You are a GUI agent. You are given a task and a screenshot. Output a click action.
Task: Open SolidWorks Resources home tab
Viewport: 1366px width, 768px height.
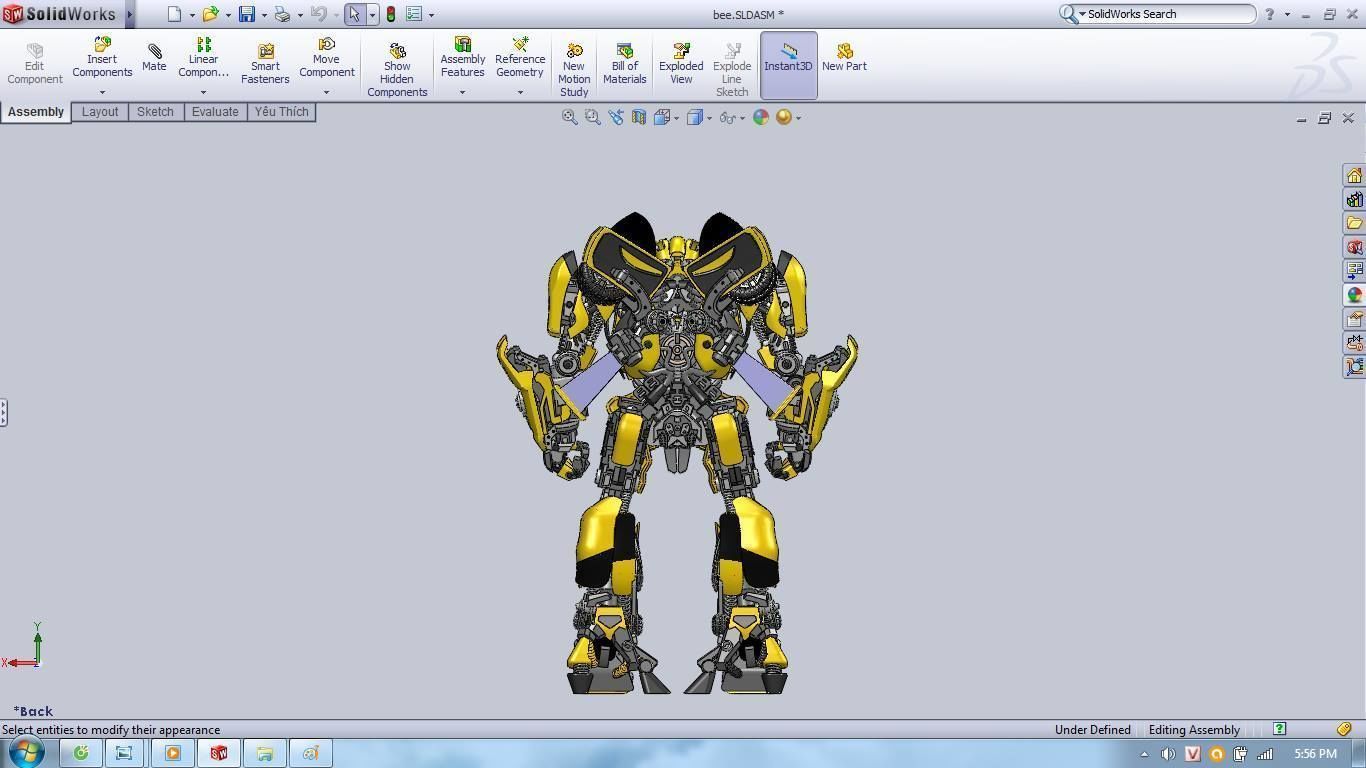pos(1354,176)
